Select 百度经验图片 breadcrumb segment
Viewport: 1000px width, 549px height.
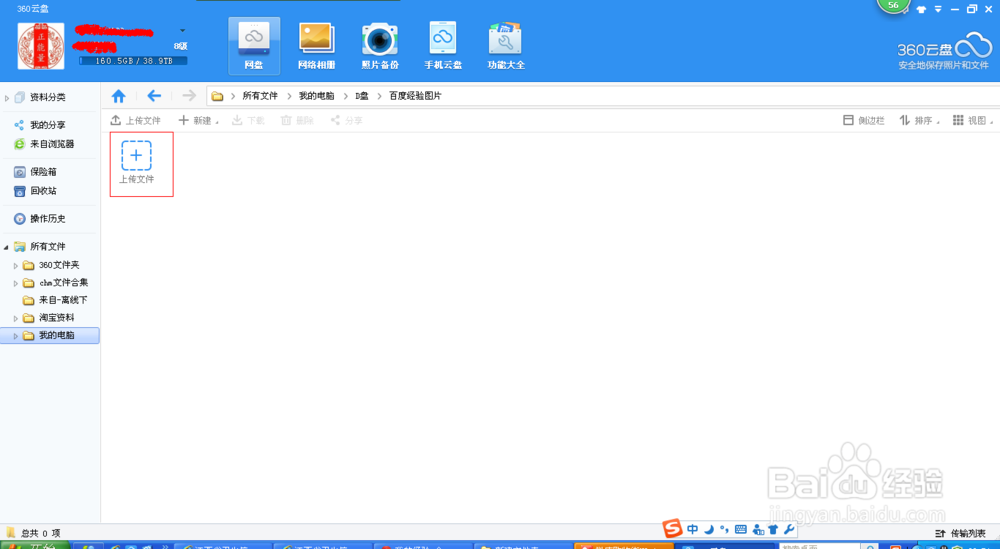coord(415,96)
